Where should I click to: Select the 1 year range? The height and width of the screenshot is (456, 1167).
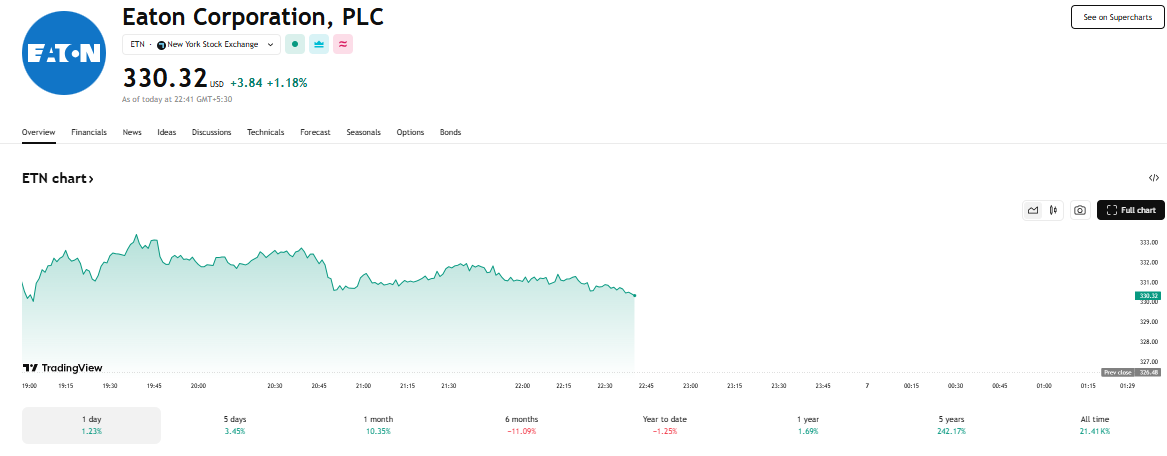point(808,426)
